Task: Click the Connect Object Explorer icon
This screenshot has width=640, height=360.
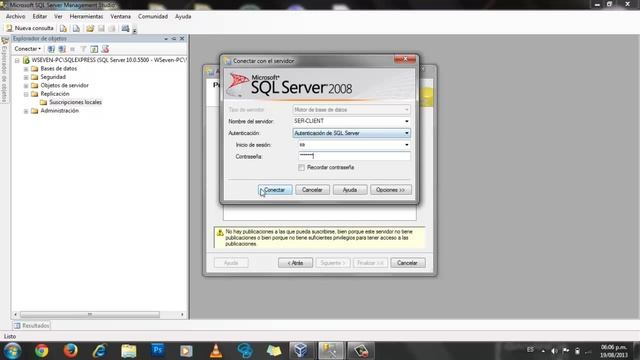Action: point(51,49)
